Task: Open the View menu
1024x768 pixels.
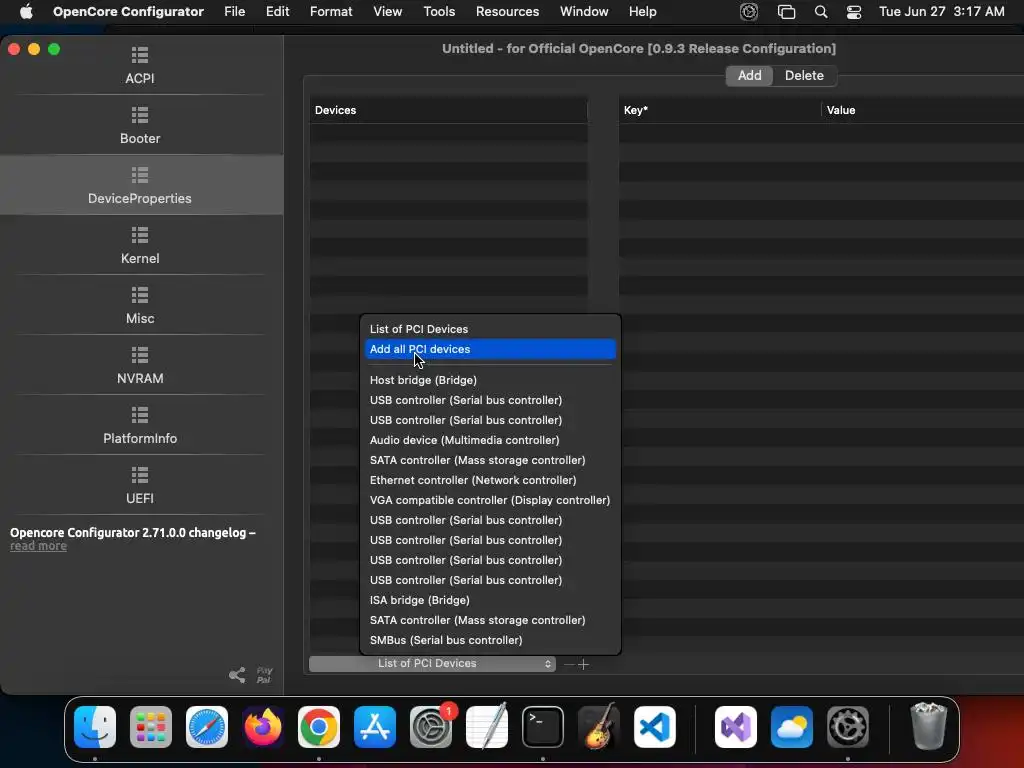Action: point(387,12)
